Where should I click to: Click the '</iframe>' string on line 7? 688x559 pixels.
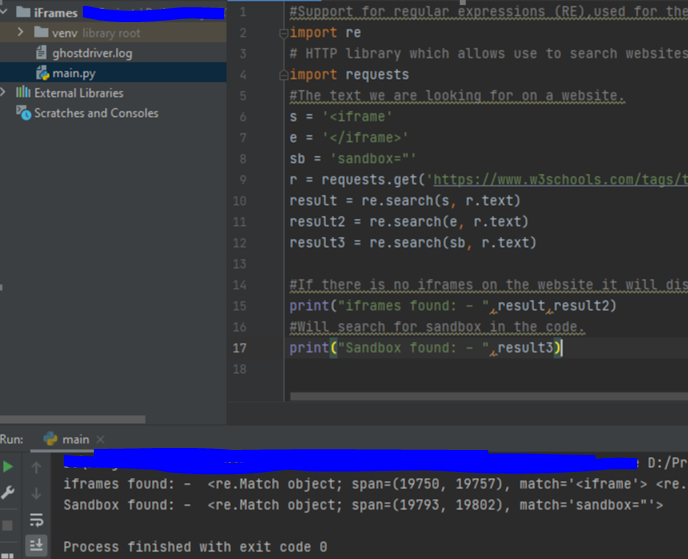[365, 138]
